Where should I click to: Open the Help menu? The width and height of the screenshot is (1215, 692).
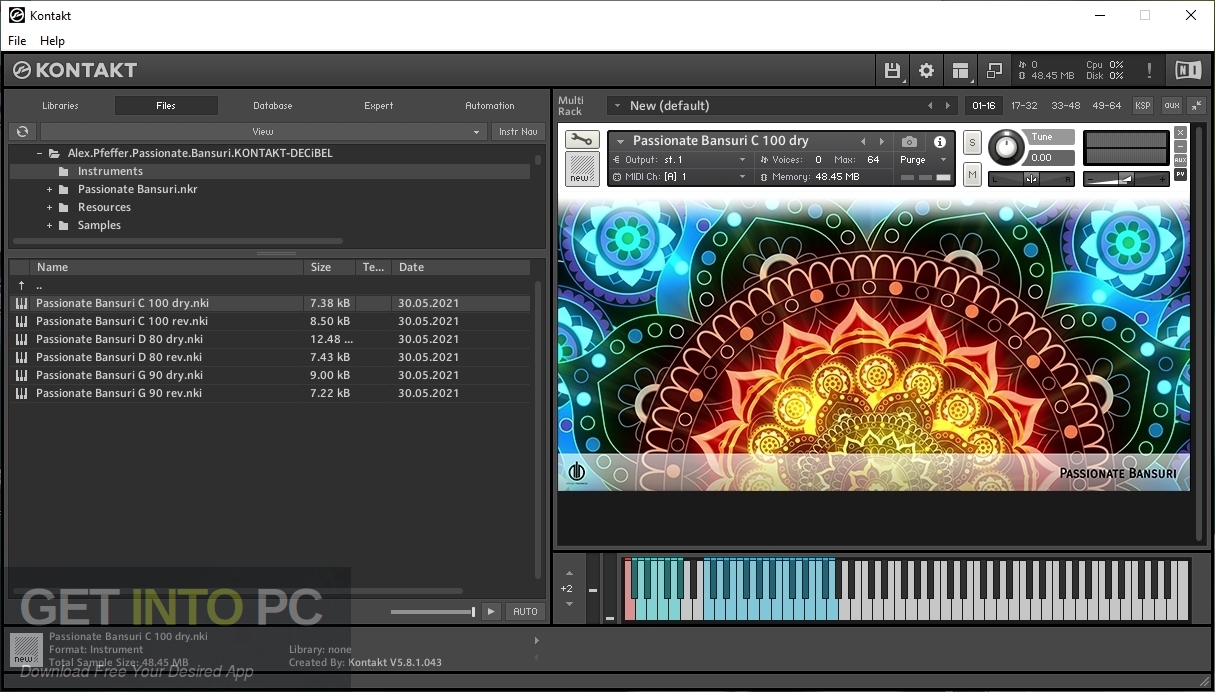(52, 41)
